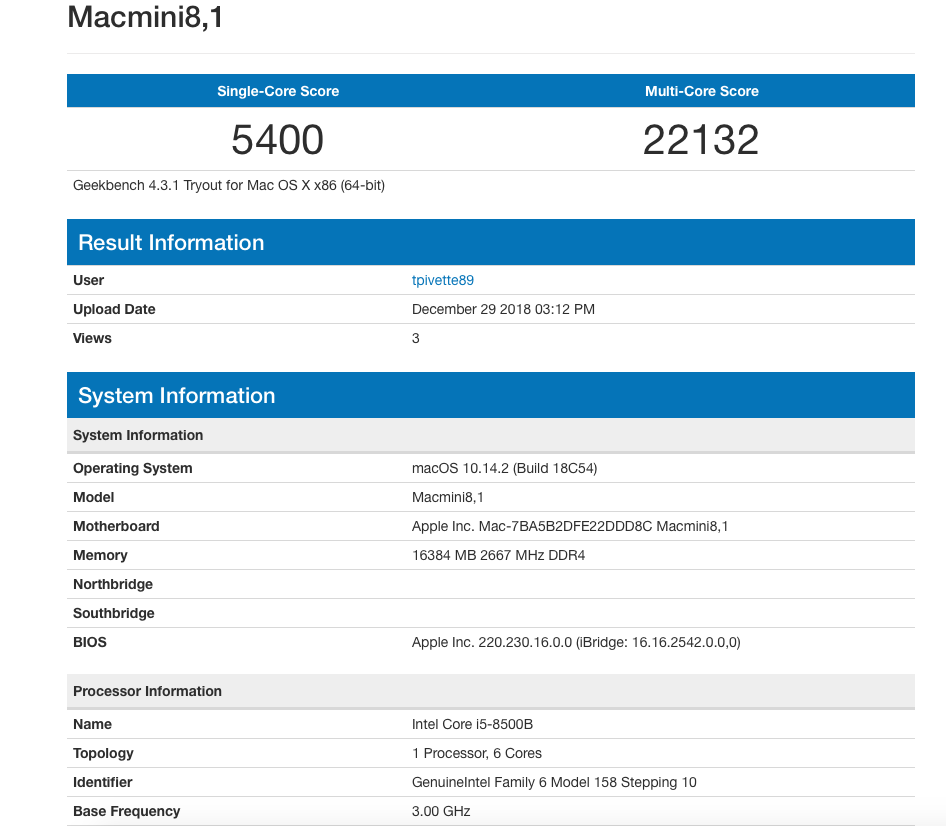Select the Identifier row label

pos(103,782)
